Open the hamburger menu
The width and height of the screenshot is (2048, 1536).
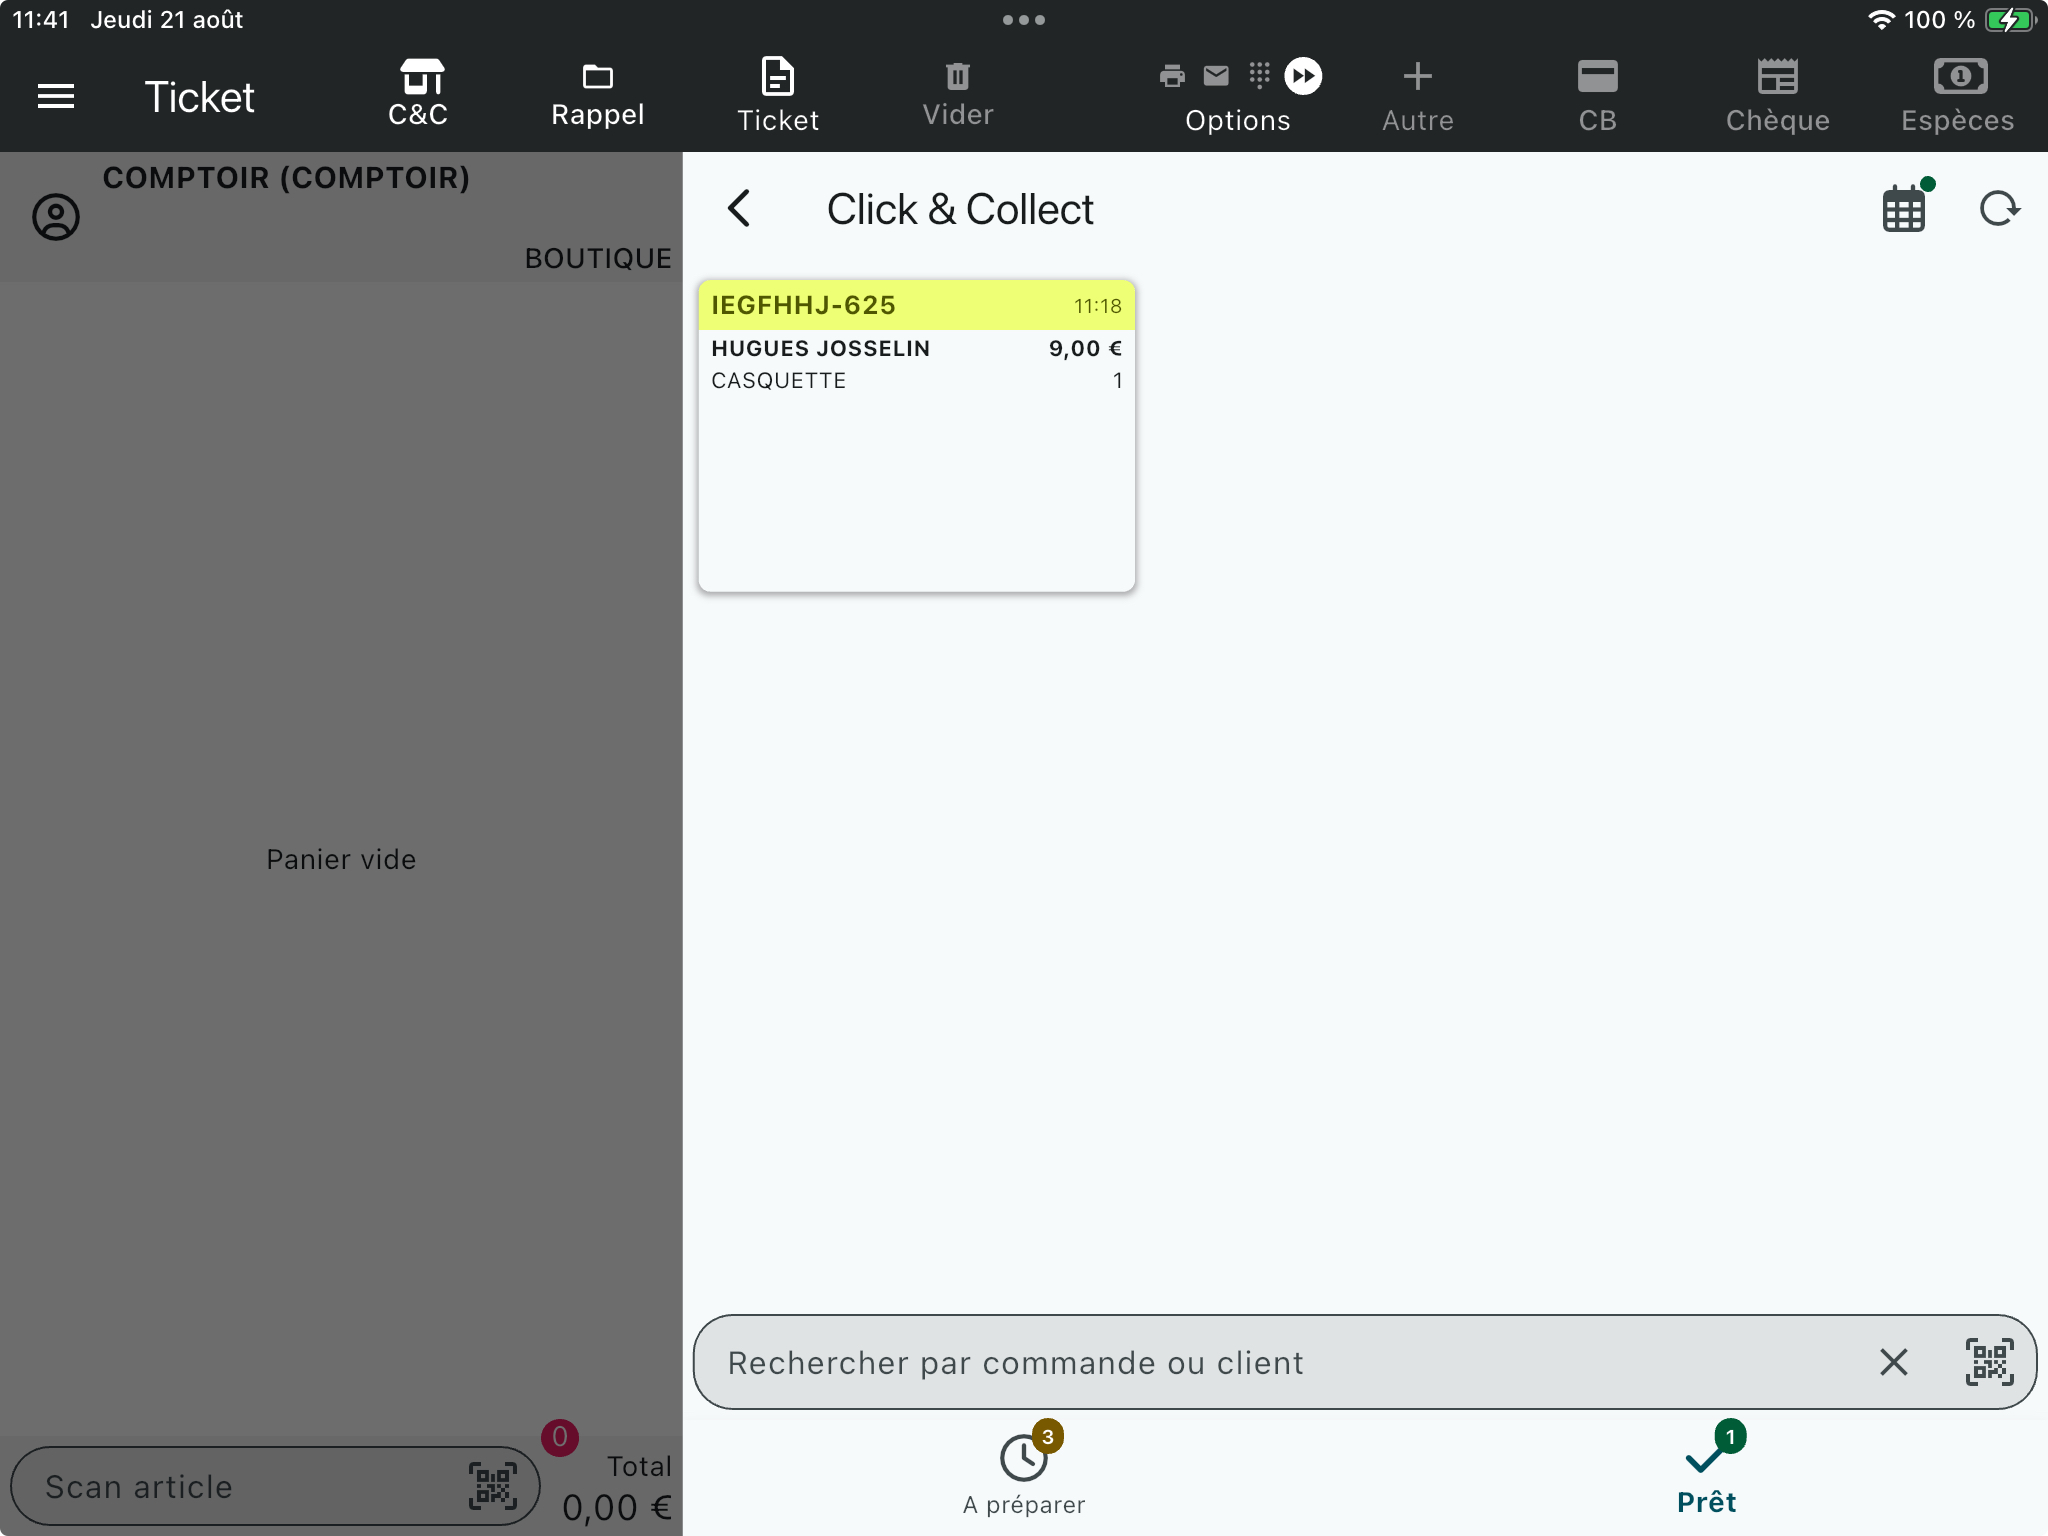tap(56, 96)
